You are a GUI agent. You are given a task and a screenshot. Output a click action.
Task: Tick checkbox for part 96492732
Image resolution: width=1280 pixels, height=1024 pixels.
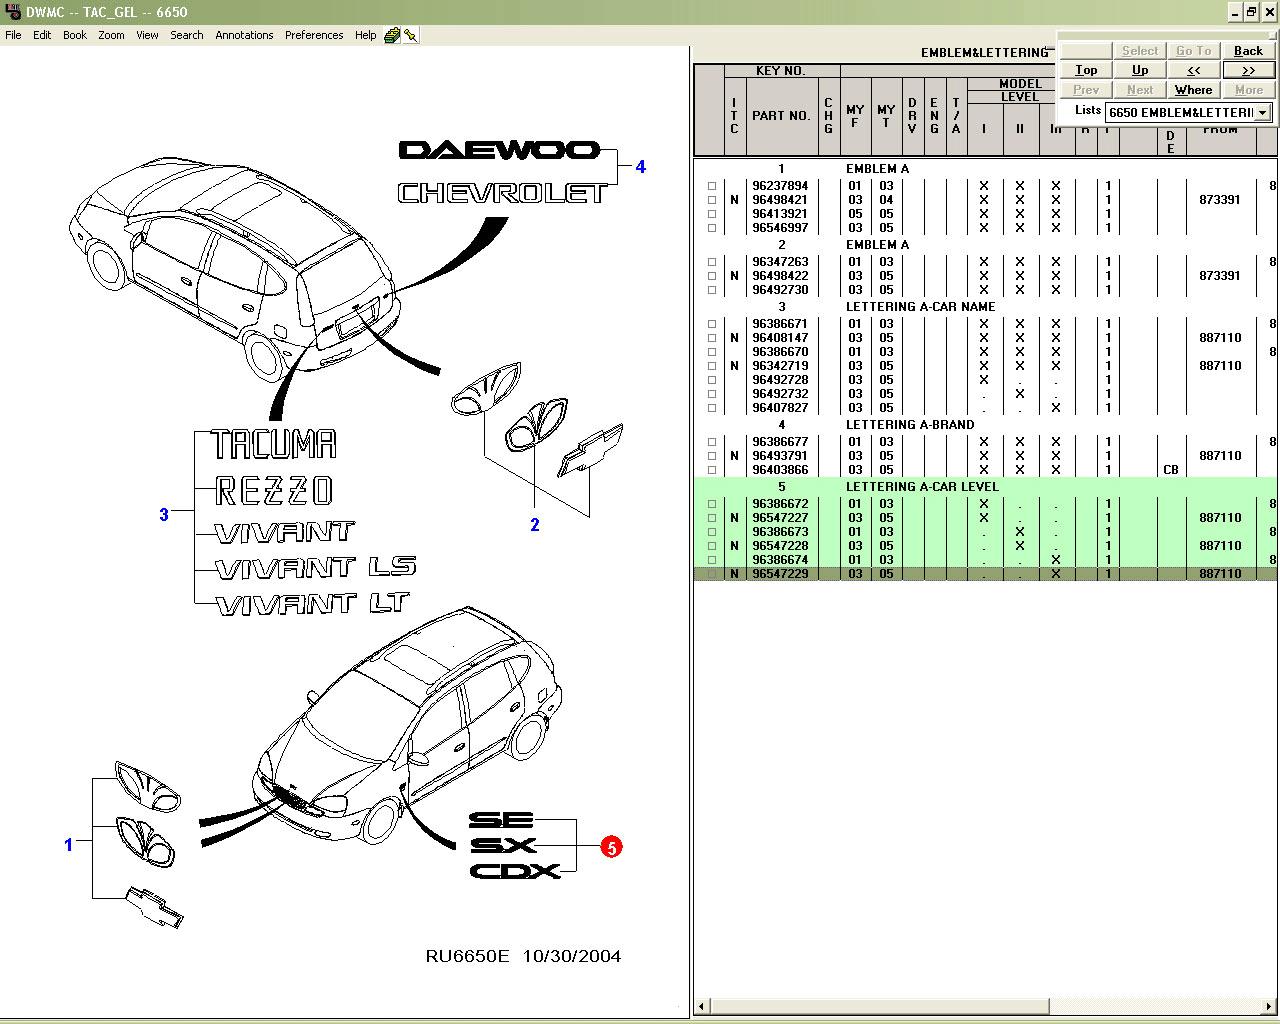coord(712,394)
